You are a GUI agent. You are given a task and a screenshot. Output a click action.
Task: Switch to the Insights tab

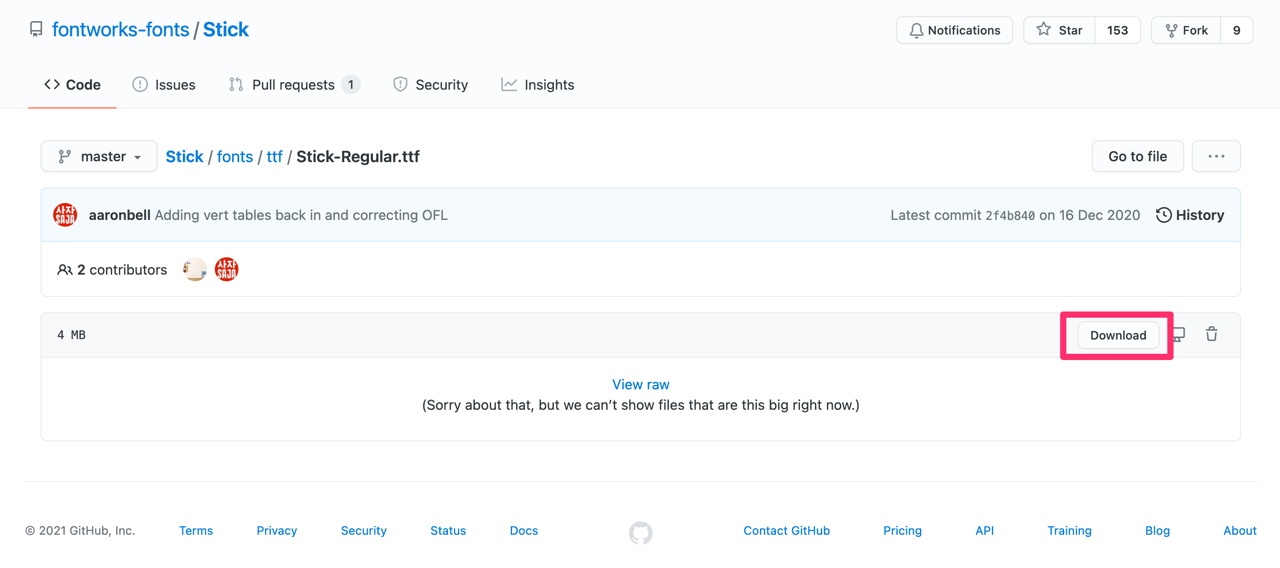(538, 85)
